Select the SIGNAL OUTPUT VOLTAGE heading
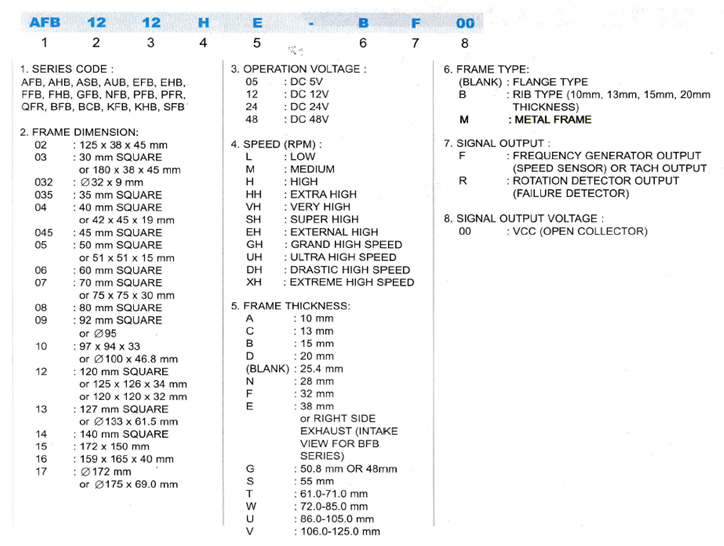The width and height of the screenshot is (724, 546). (x=524, y=218)
